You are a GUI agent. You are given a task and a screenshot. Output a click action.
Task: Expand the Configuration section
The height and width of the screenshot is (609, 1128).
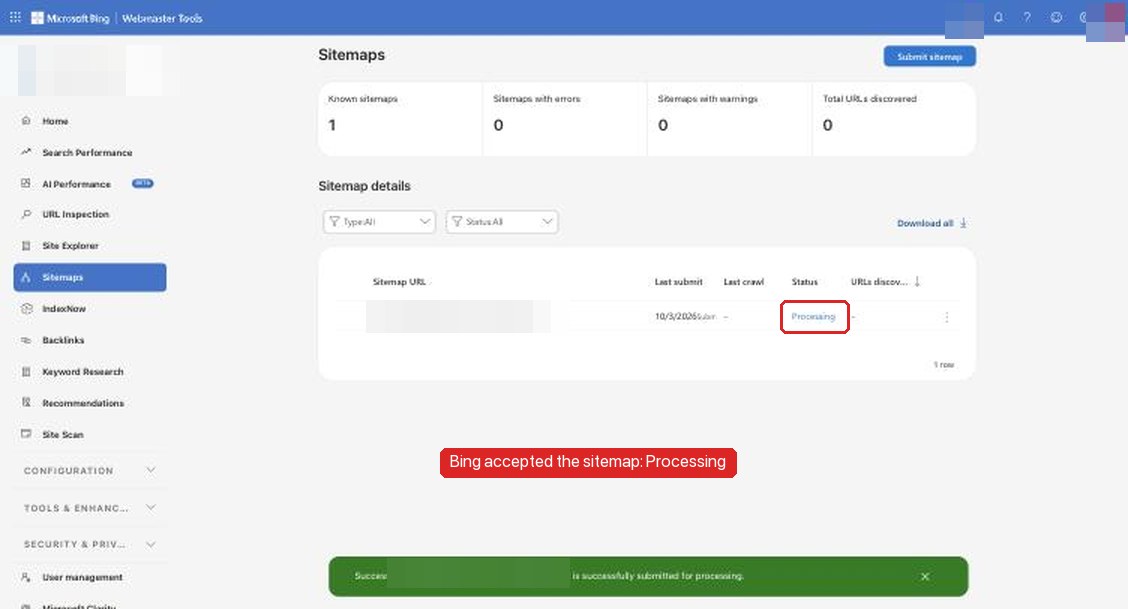[90, 470]
